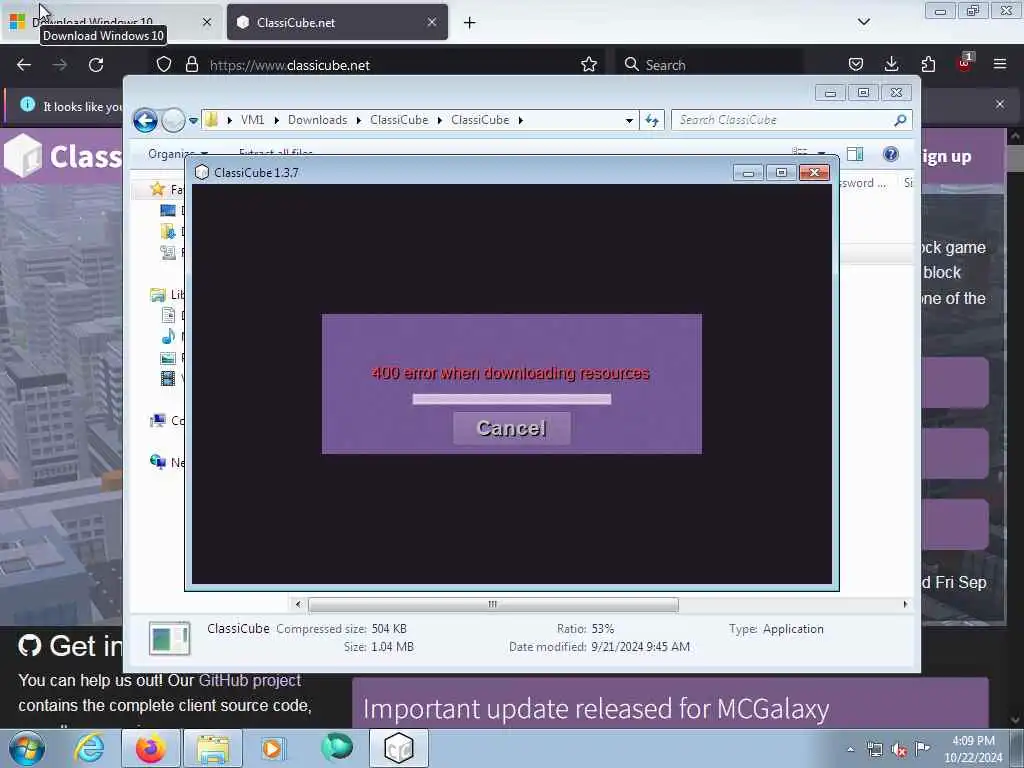Image resolution: width=1024 pixels, height=768 pixels.
Task: Show hidden system tray icons
Action: (x=850, y=750)
